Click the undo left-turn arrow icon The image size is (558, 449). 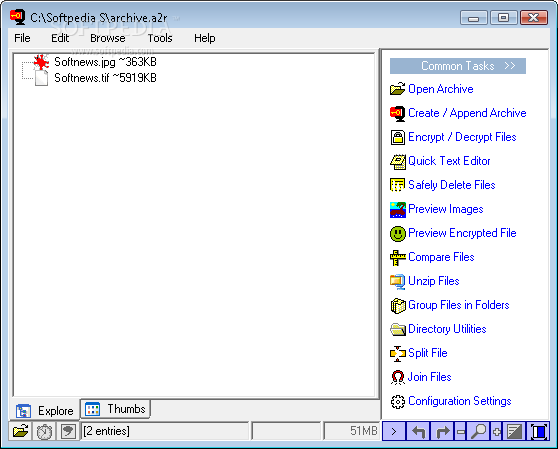[x=418, y=431]
